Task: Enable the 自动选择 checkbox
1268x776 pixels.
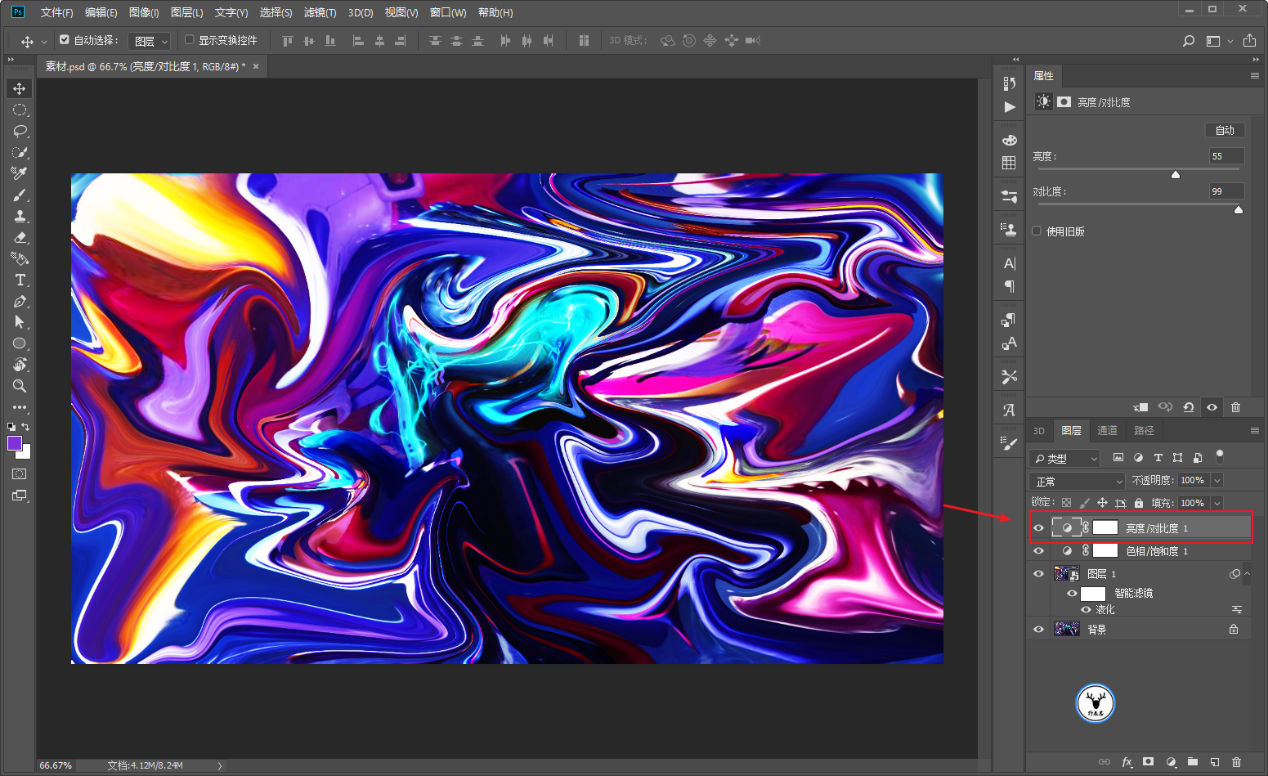Action: [x=65, y=40]
